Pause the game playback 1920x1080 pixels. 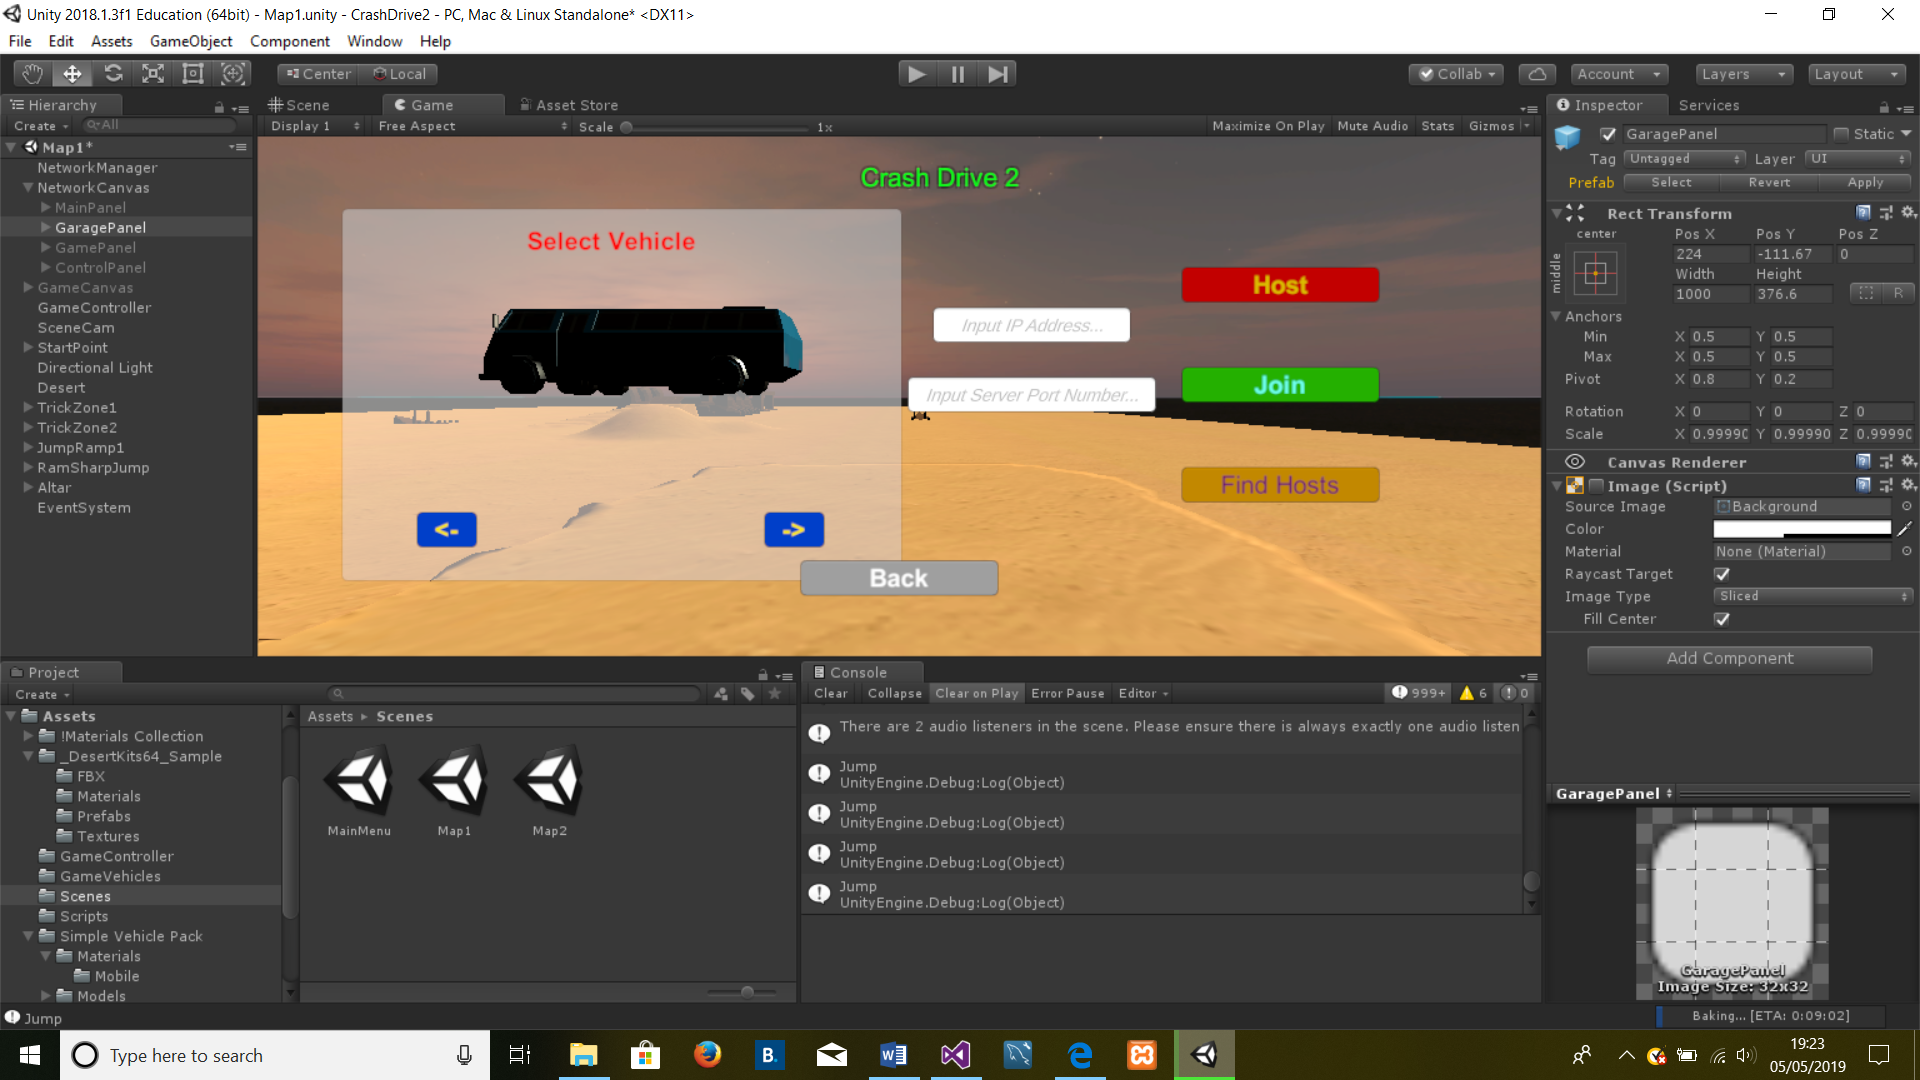tap(957, 74)
